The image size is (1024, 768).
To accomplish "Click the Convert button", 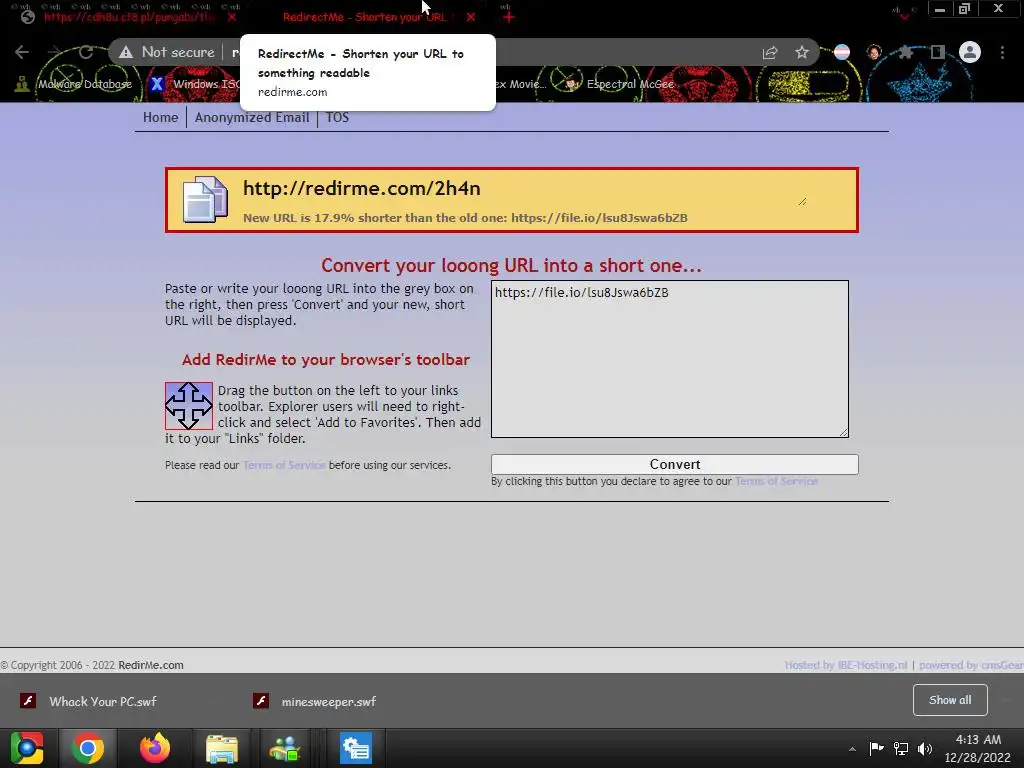I will click(x=675, y=464).
